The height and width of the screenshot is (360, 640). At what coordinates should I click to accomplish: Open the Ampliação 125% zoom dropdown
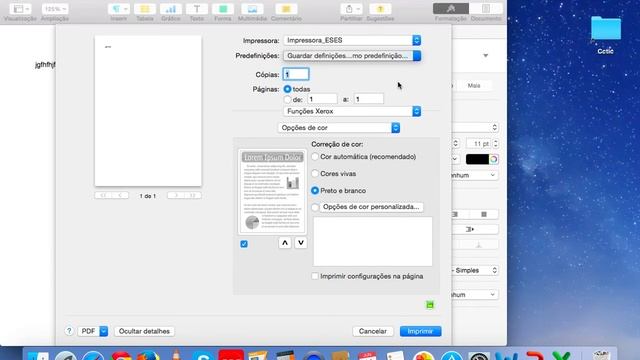[x=55, y=9]
